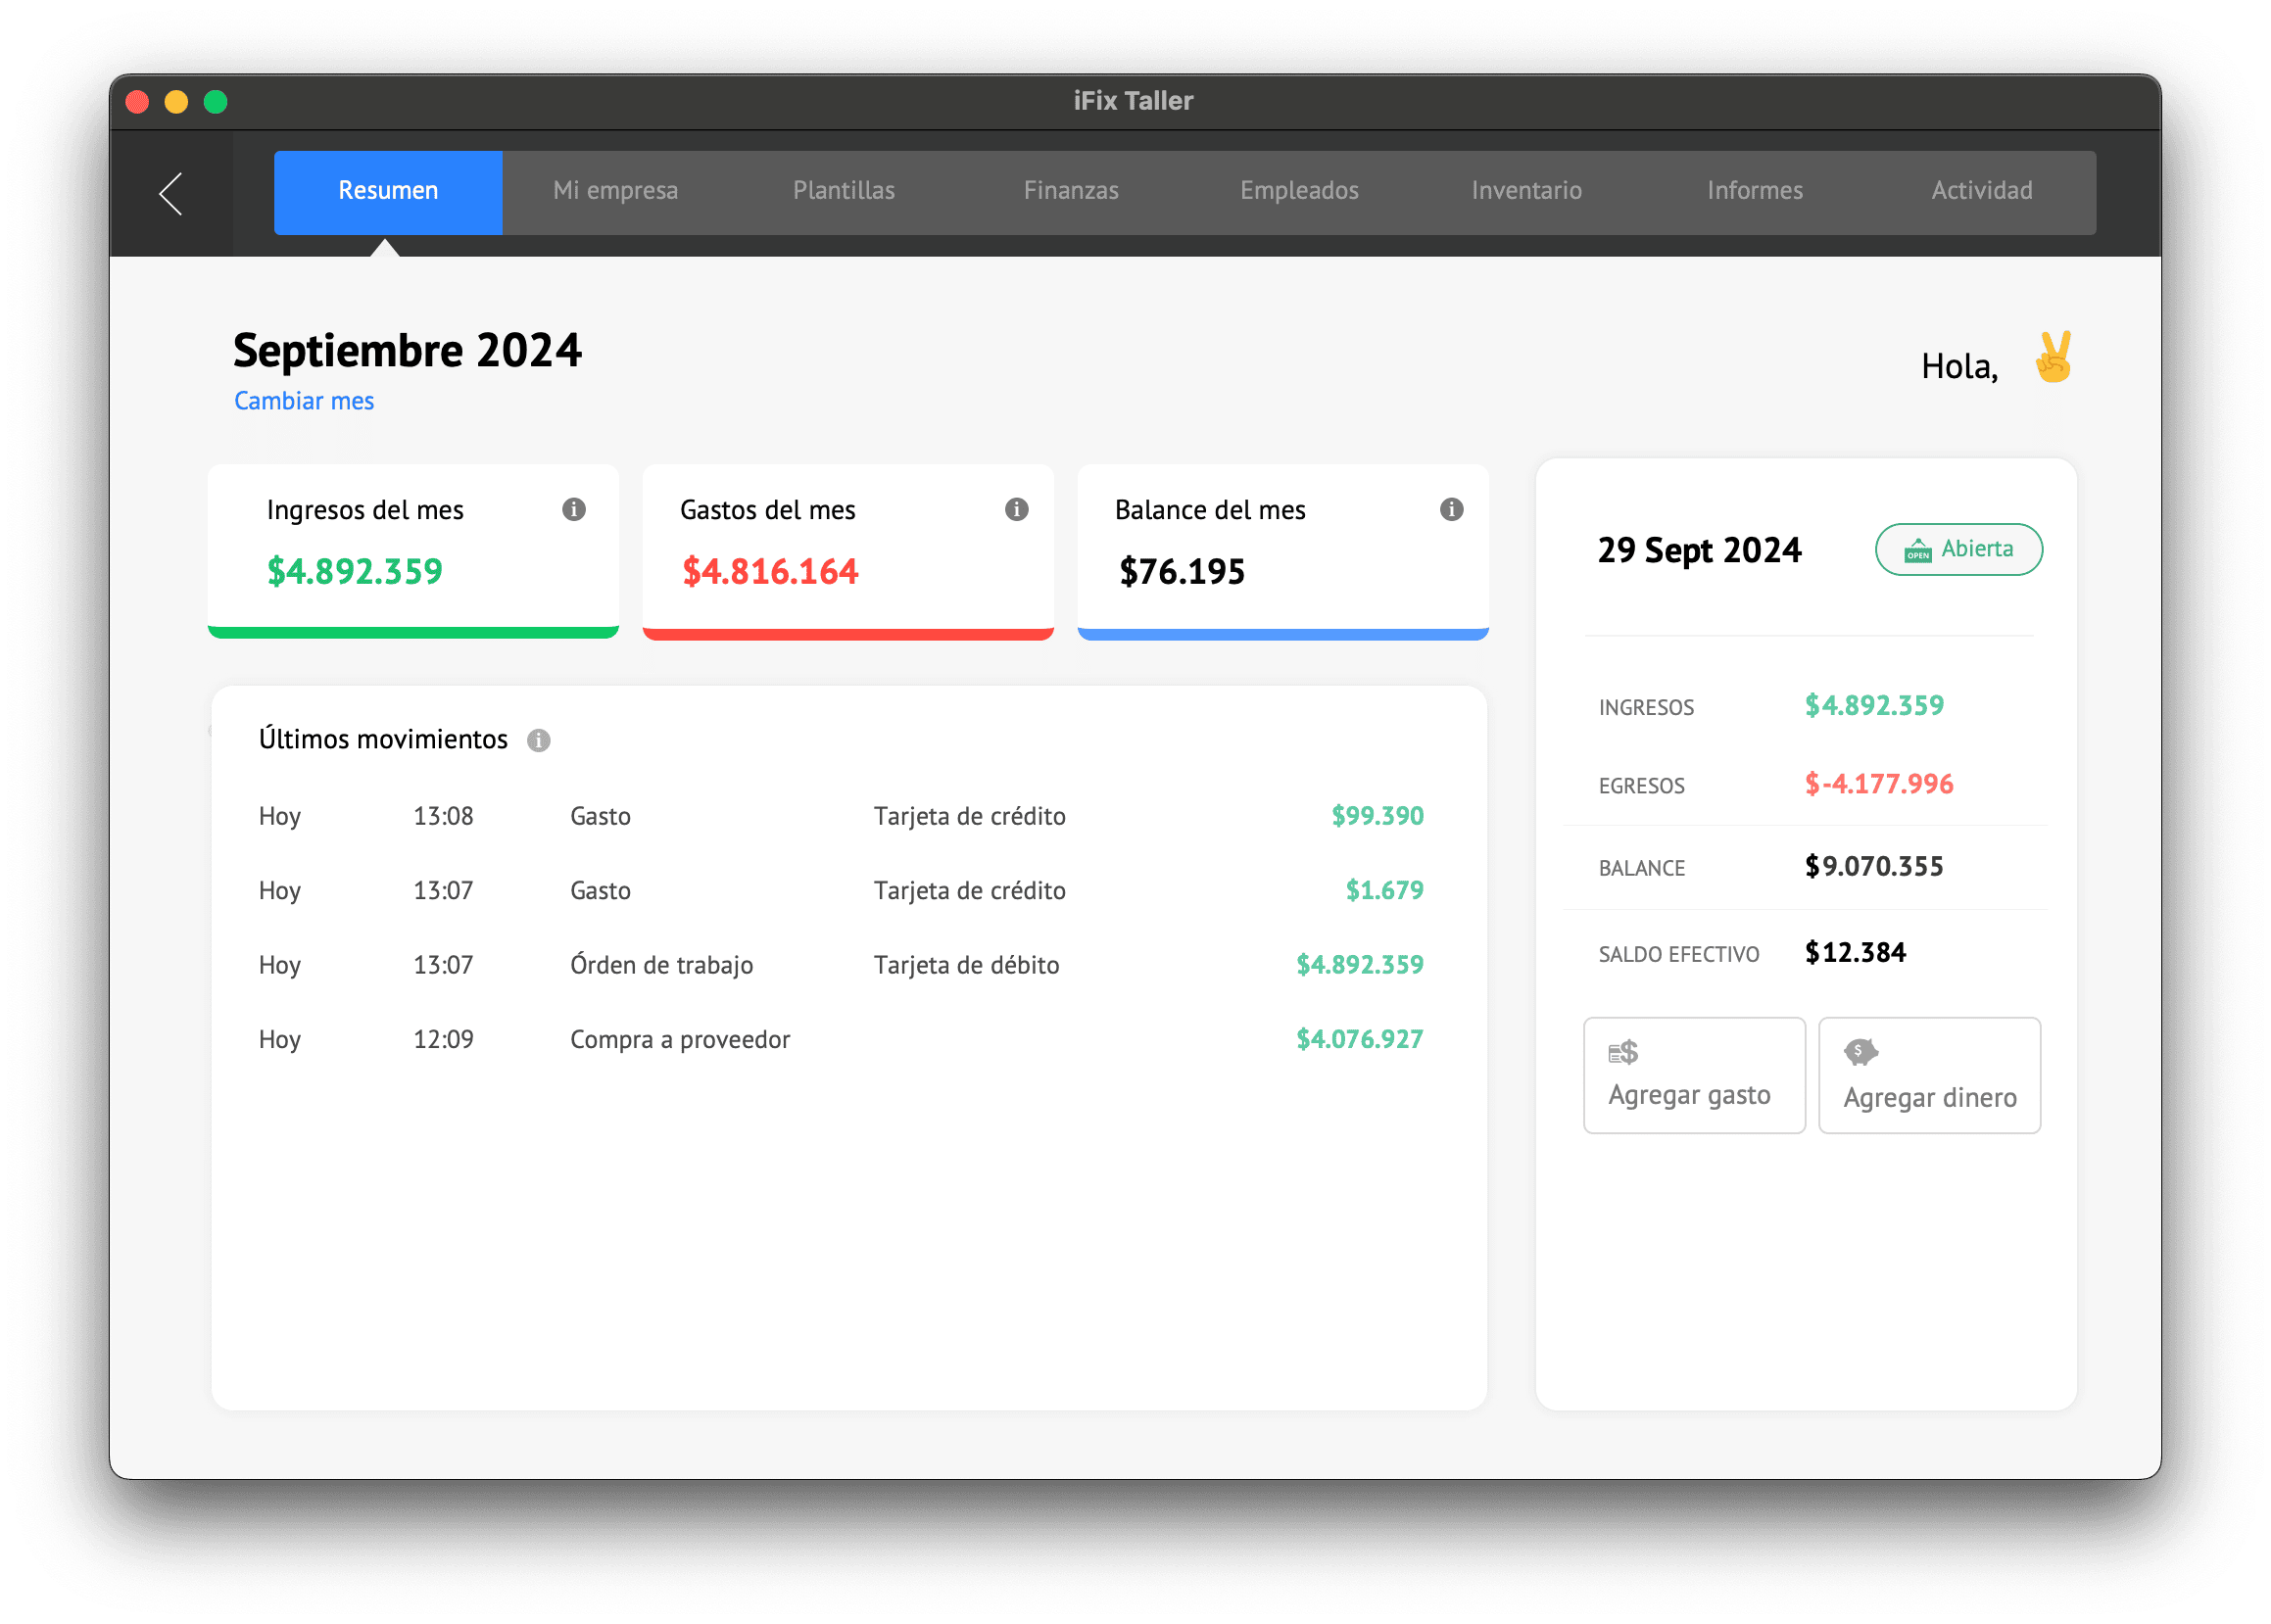This screenshot has height=1624, width=2271.
Task: Click the victory hand emoji by Hola
Action: coord(2053,357)
